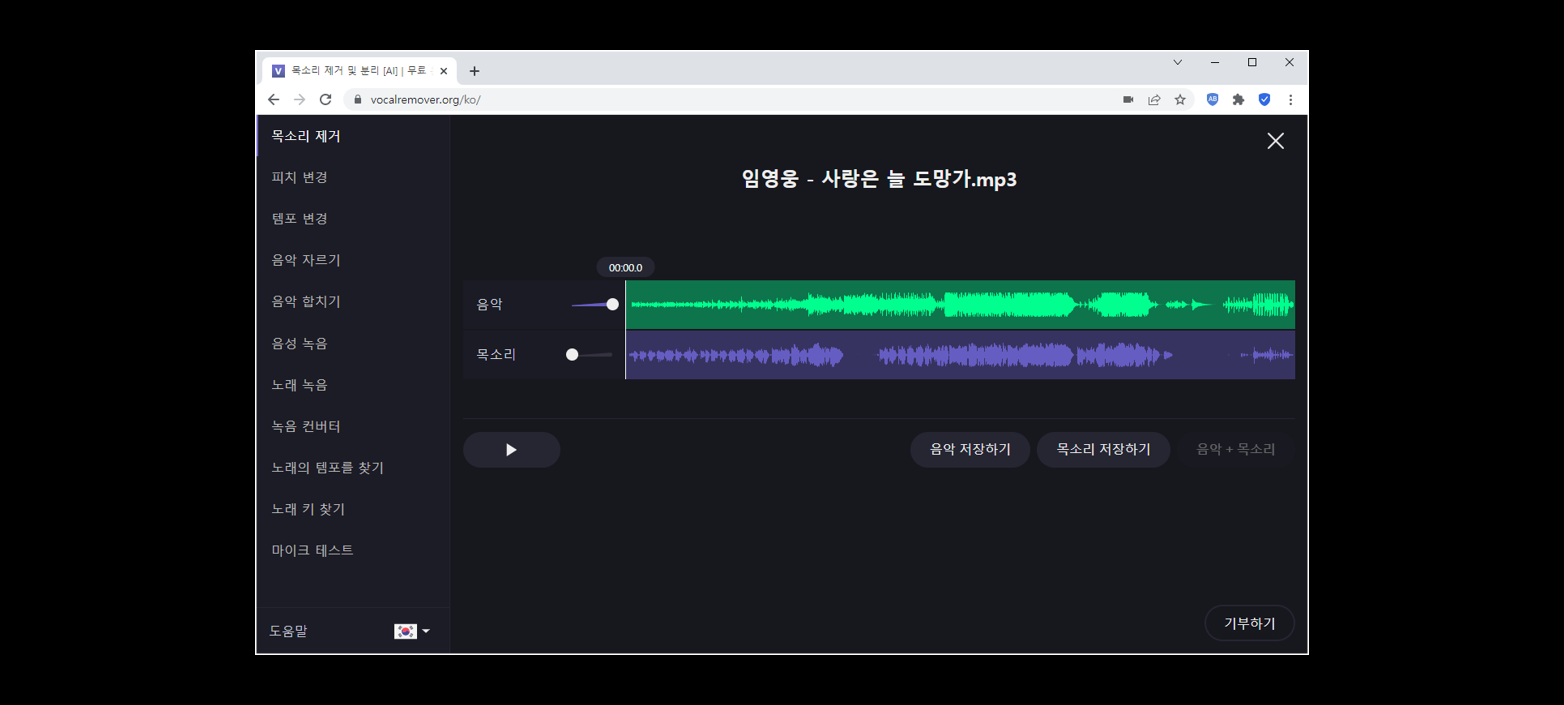The width and height of the screenshot is (1564, 705).
Task: Click the blue shield extension icon
Action: coord(1264,100)
